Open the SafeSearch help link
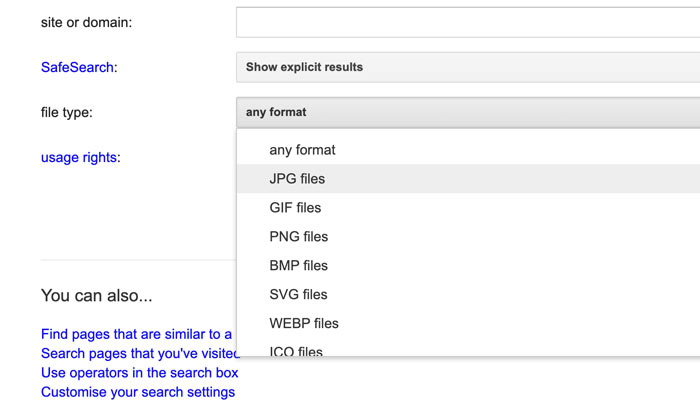The height and width of the screenshot is (420, 700). (x=77, y=67)
